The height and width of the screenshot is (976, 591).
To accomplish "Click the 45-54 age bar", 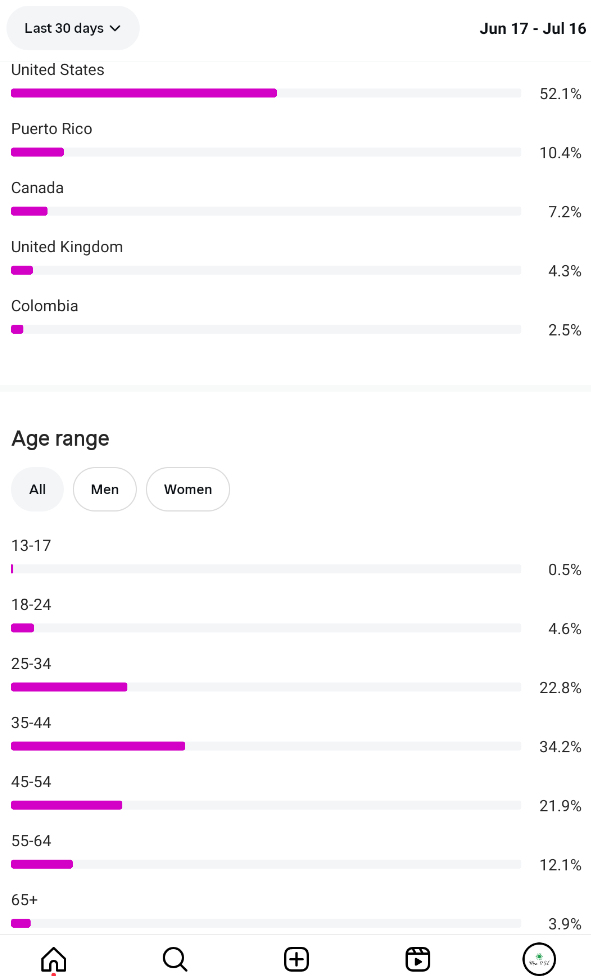I will pos(266,805).
